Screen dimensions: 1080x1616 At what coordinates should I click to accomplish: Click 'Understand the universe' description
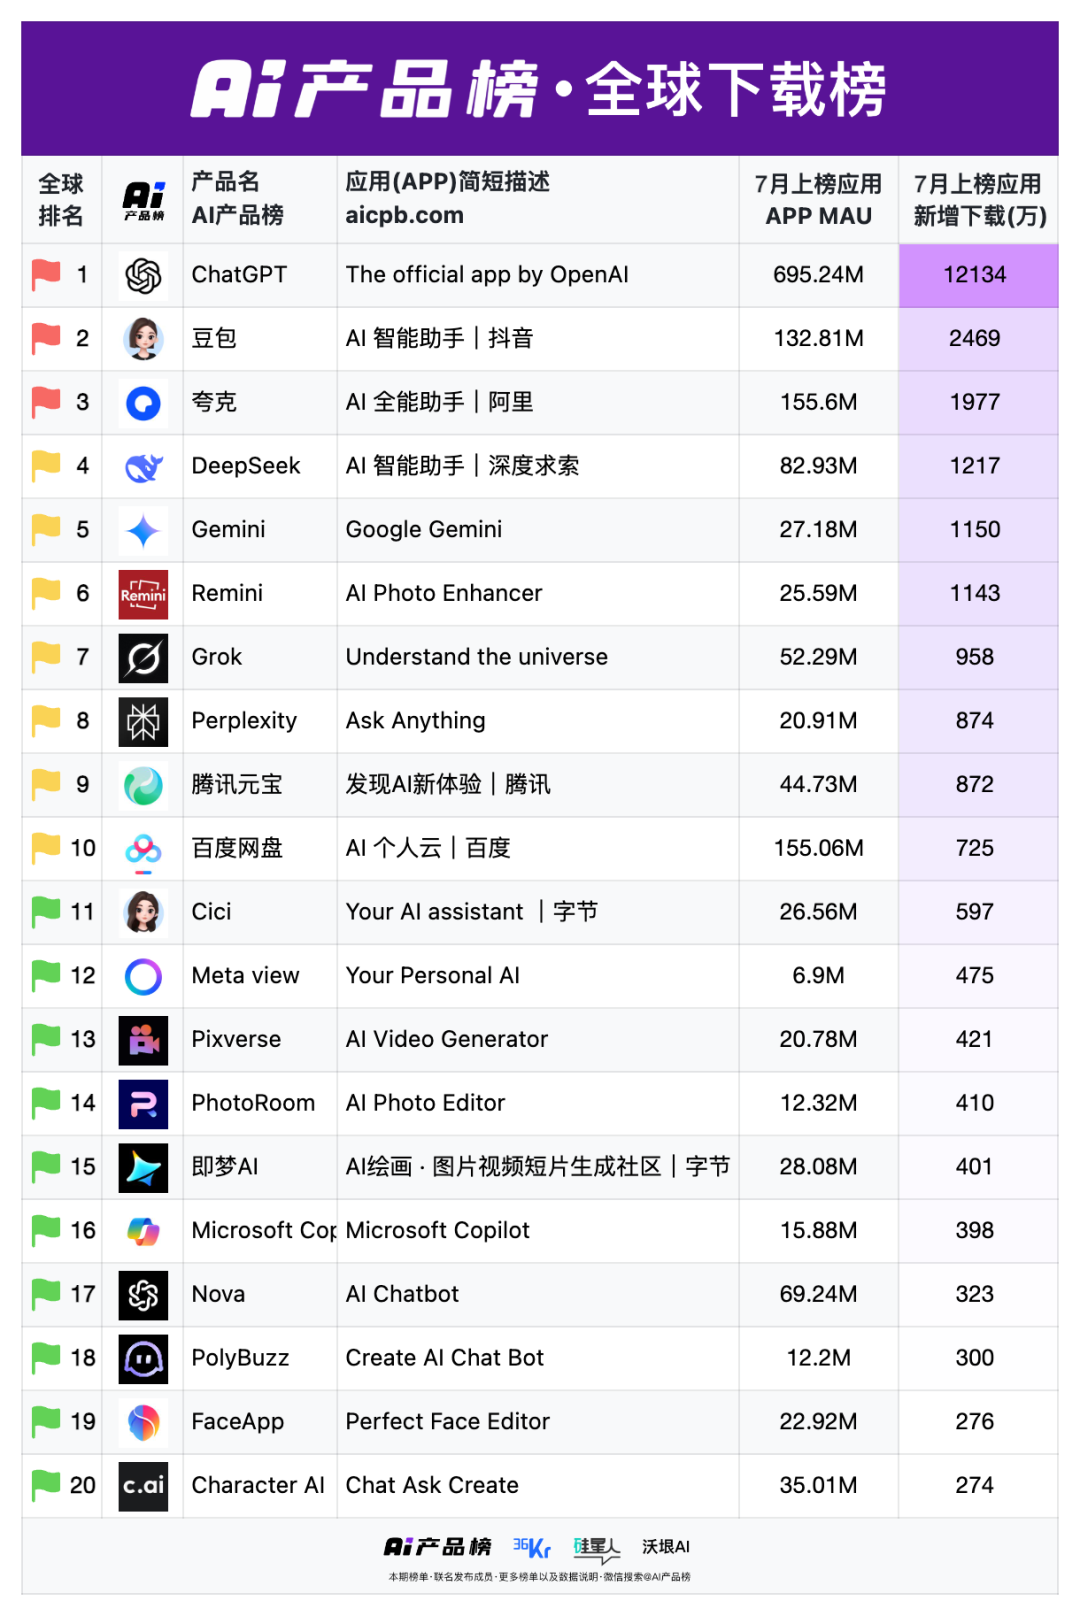pyautogui.click(x=477, y=658)
